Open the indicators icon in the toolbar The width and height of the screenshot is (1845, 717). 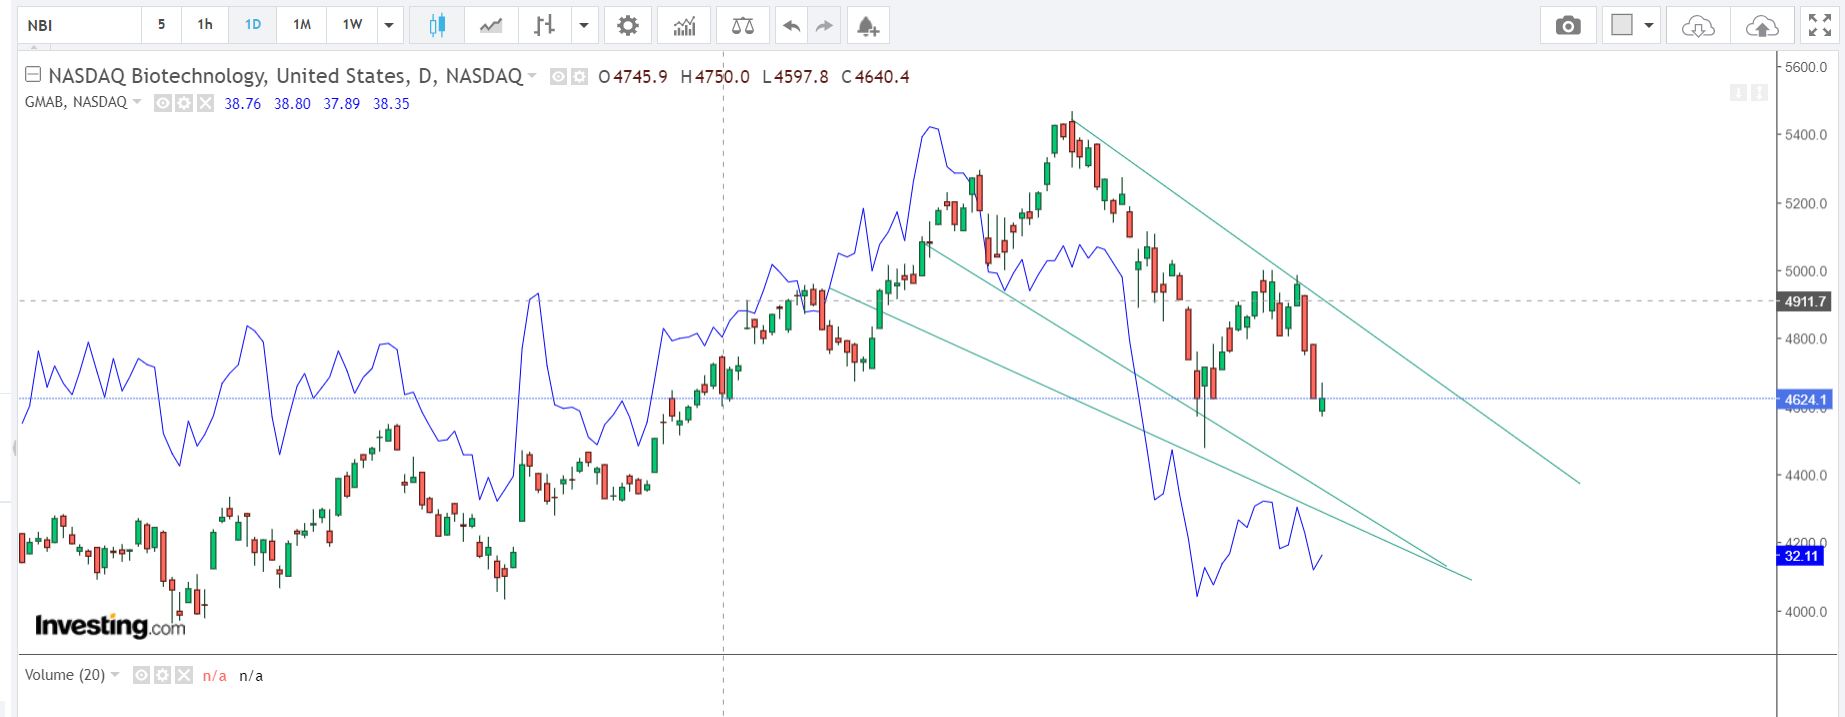tap(684, 25)
